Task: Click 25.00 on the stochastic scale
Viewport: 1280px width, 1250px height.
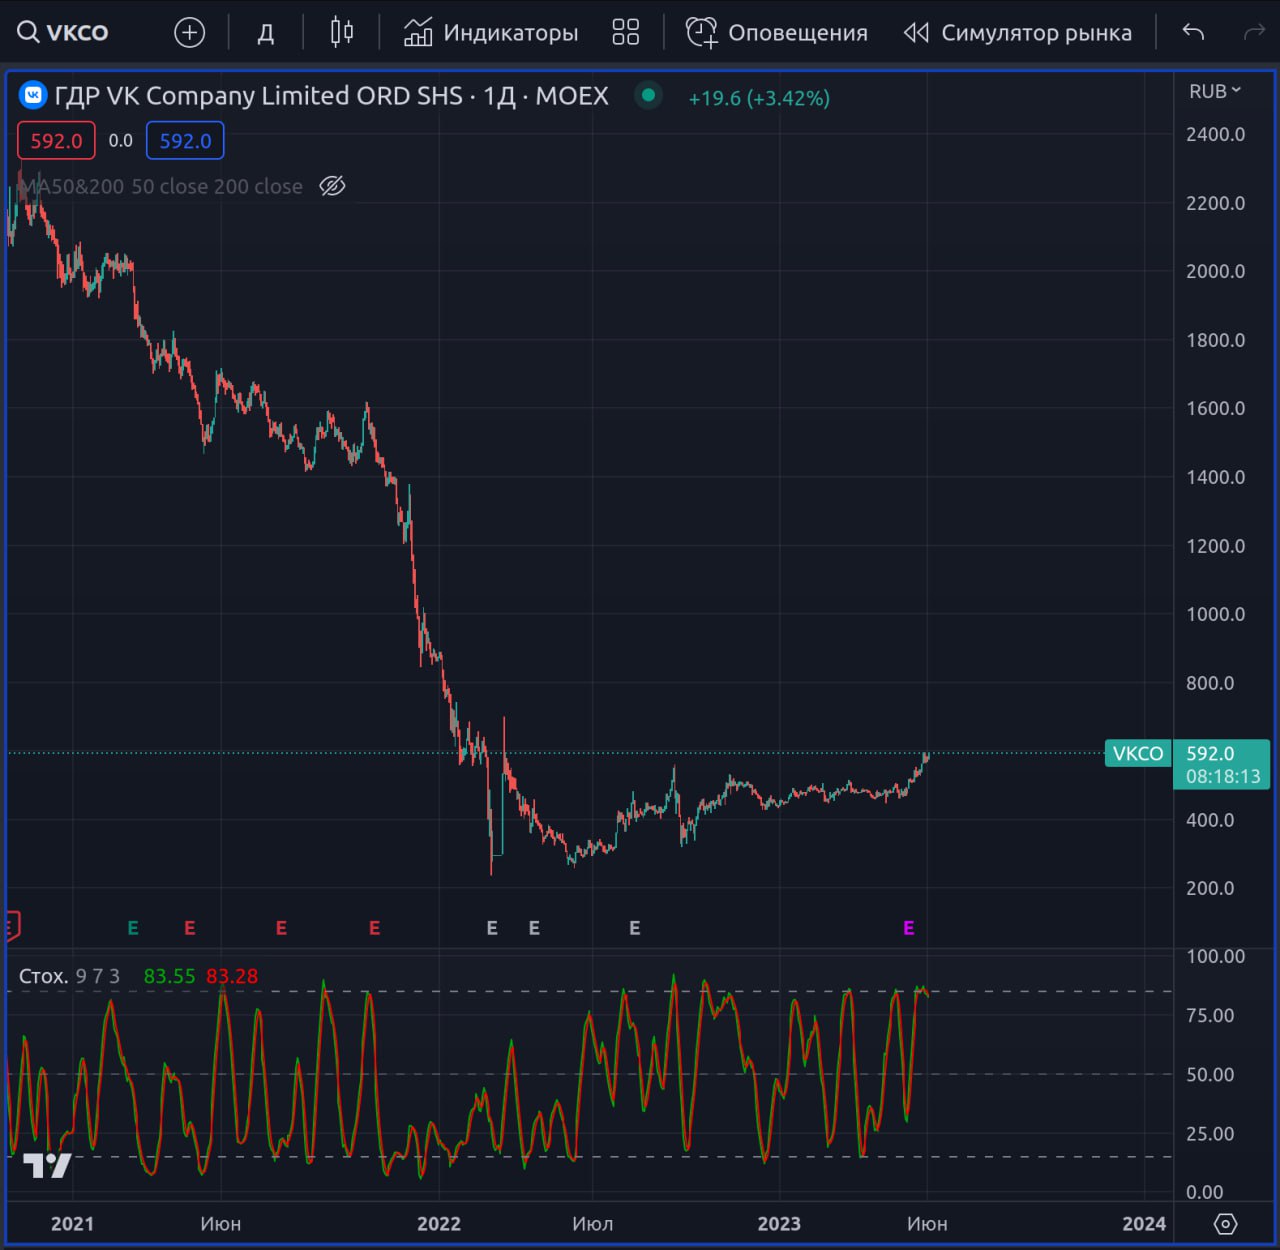Action: click(1210, 1134)
